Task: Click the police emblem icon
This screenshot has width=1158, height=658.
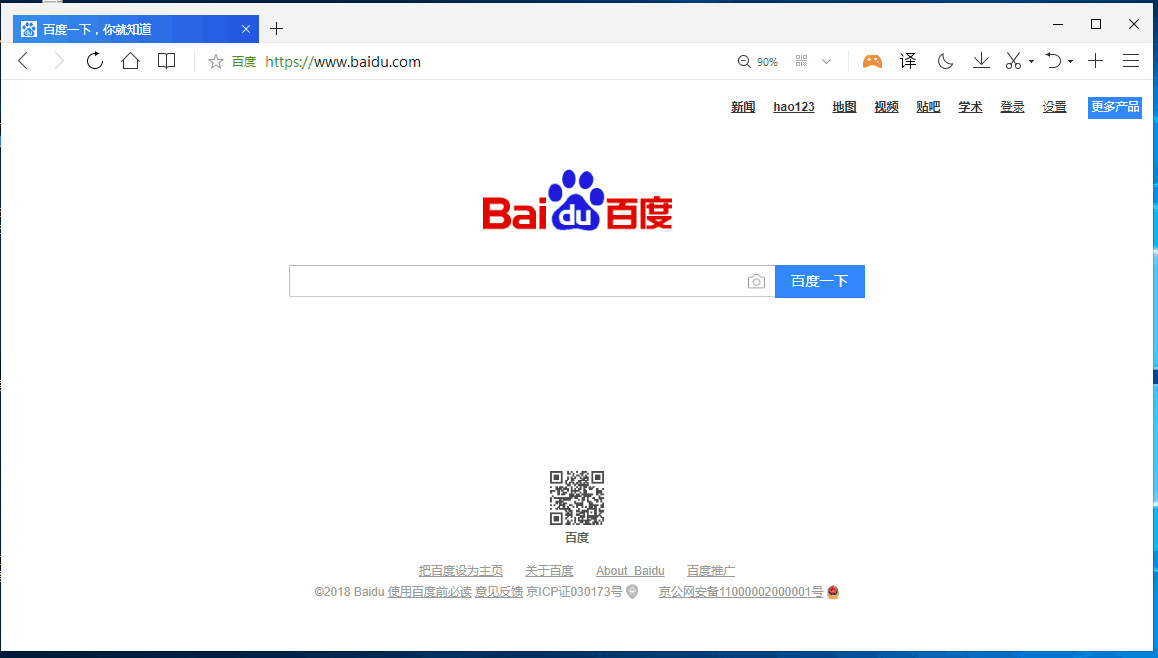Action: coord(833,592)
